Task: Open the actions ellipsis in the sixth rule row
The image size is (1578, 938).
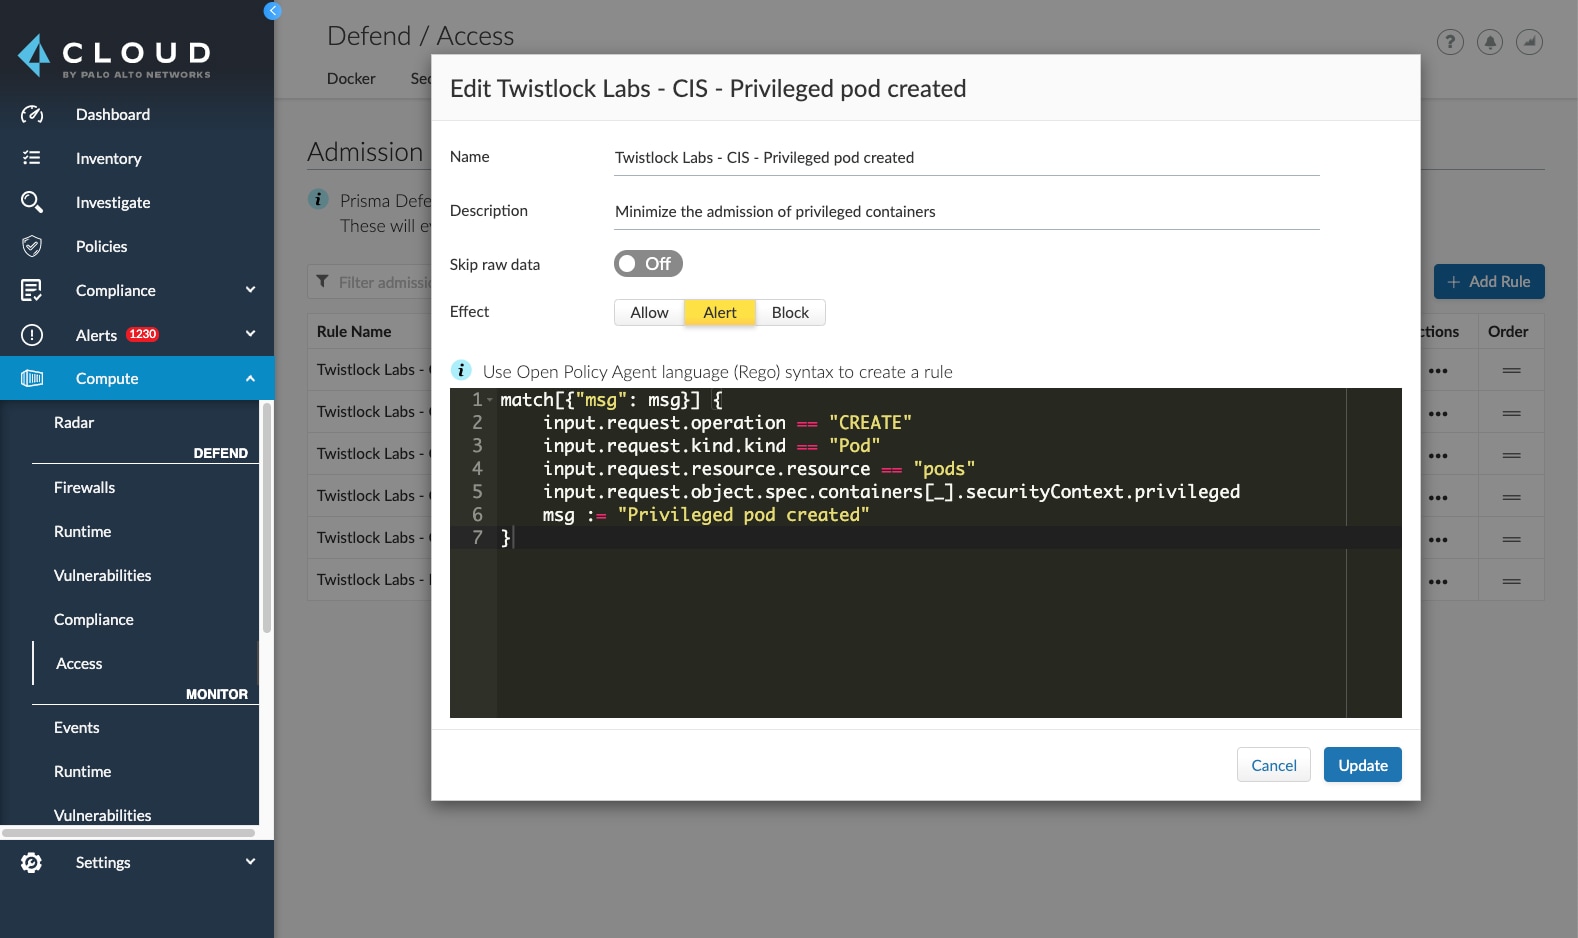Action: click(x=1438, y=581)
